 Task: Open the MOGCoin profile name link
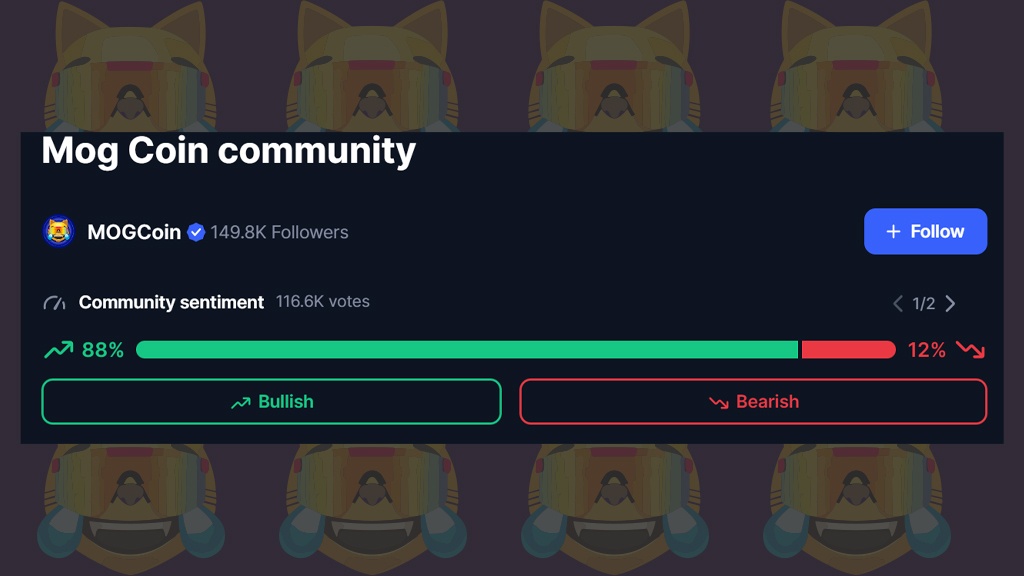(134, 232)
